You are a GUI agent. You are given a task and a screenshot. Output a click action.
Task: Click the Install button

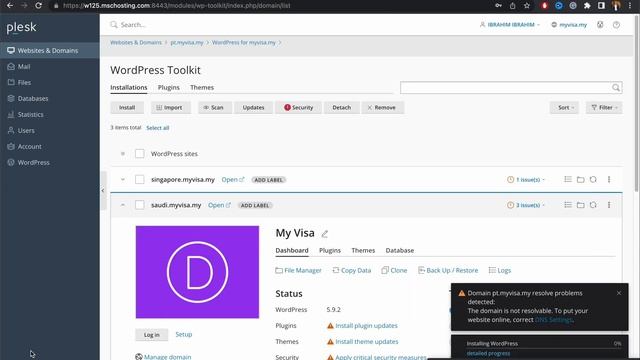point(127,107)
